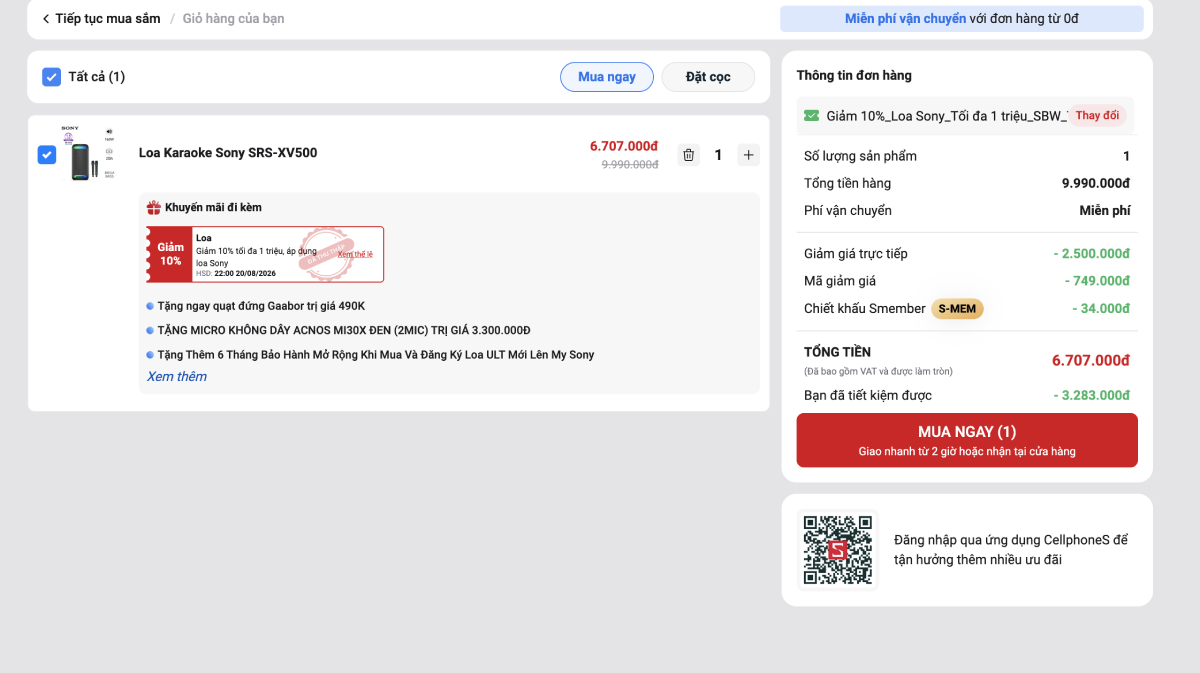This screenshot has width=1200, height=673.
Task: Click the Tặng Thêm 6 Tháng Bảo Hành promotion
Action: click(376, 355)
